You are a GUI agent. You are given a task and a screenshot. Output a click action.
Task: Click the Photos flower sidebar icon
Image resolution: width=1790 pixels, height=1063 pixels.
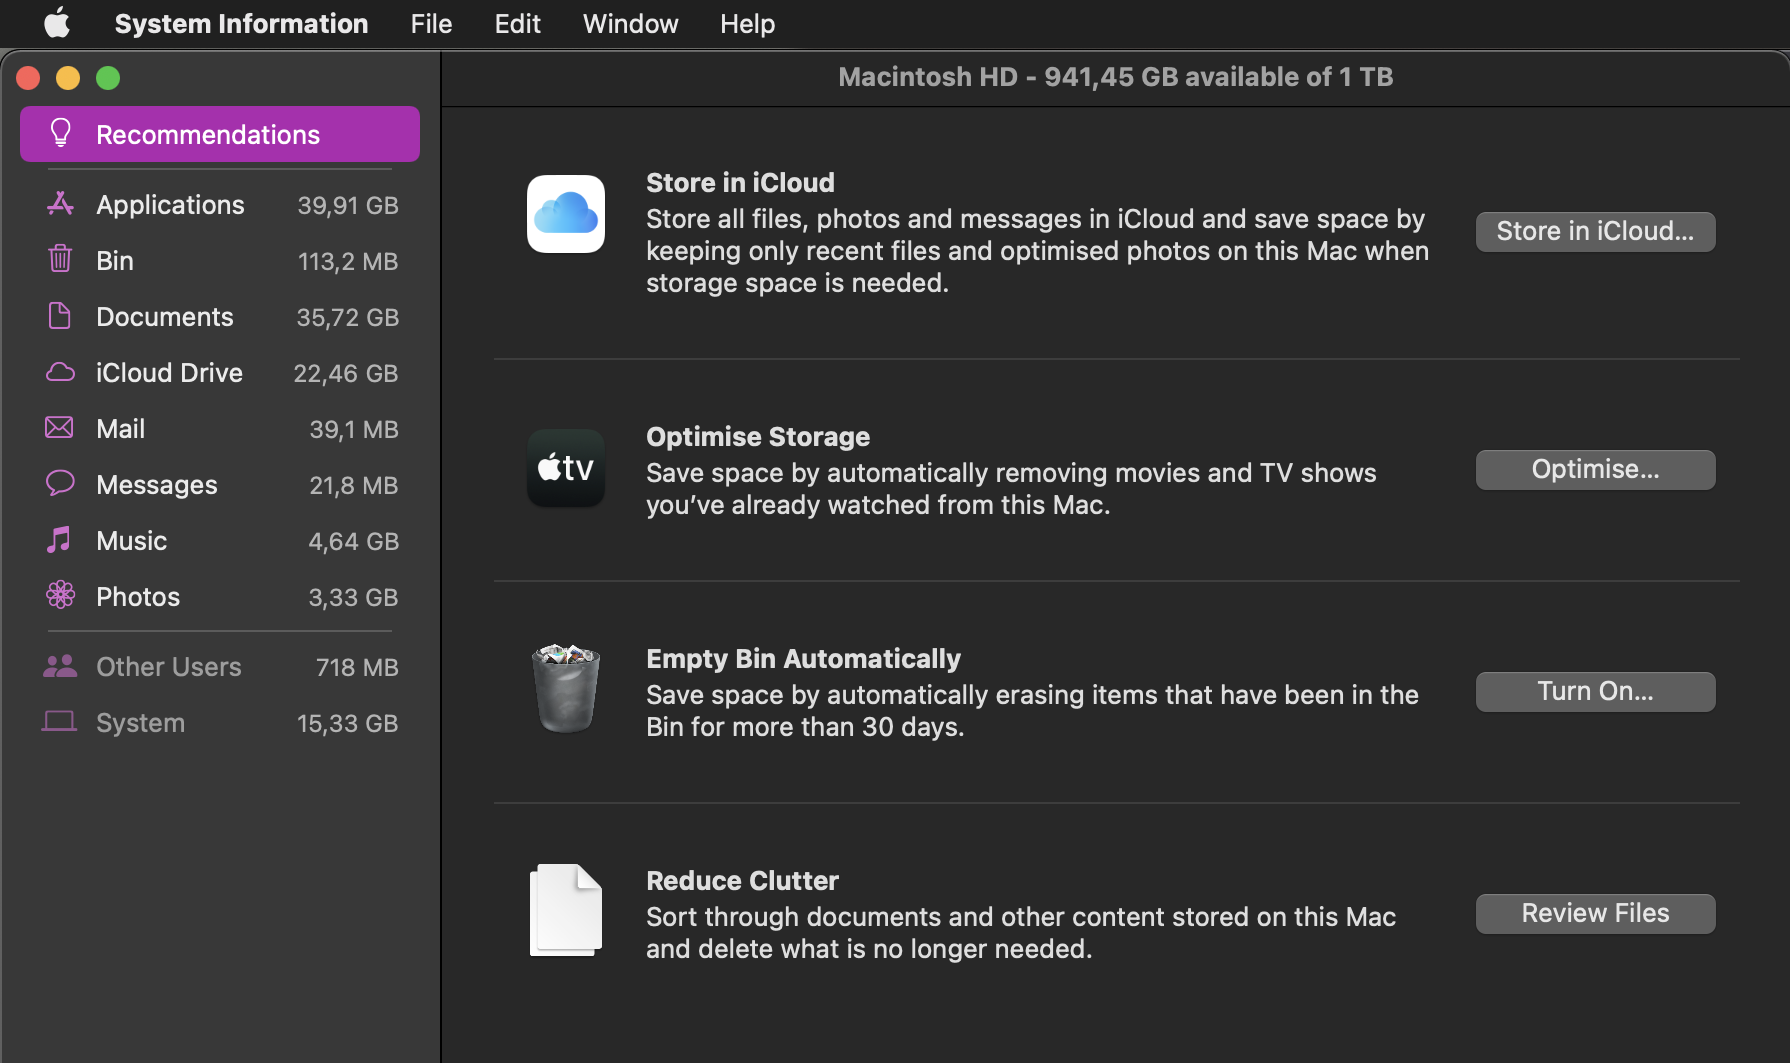pos(60,596)
